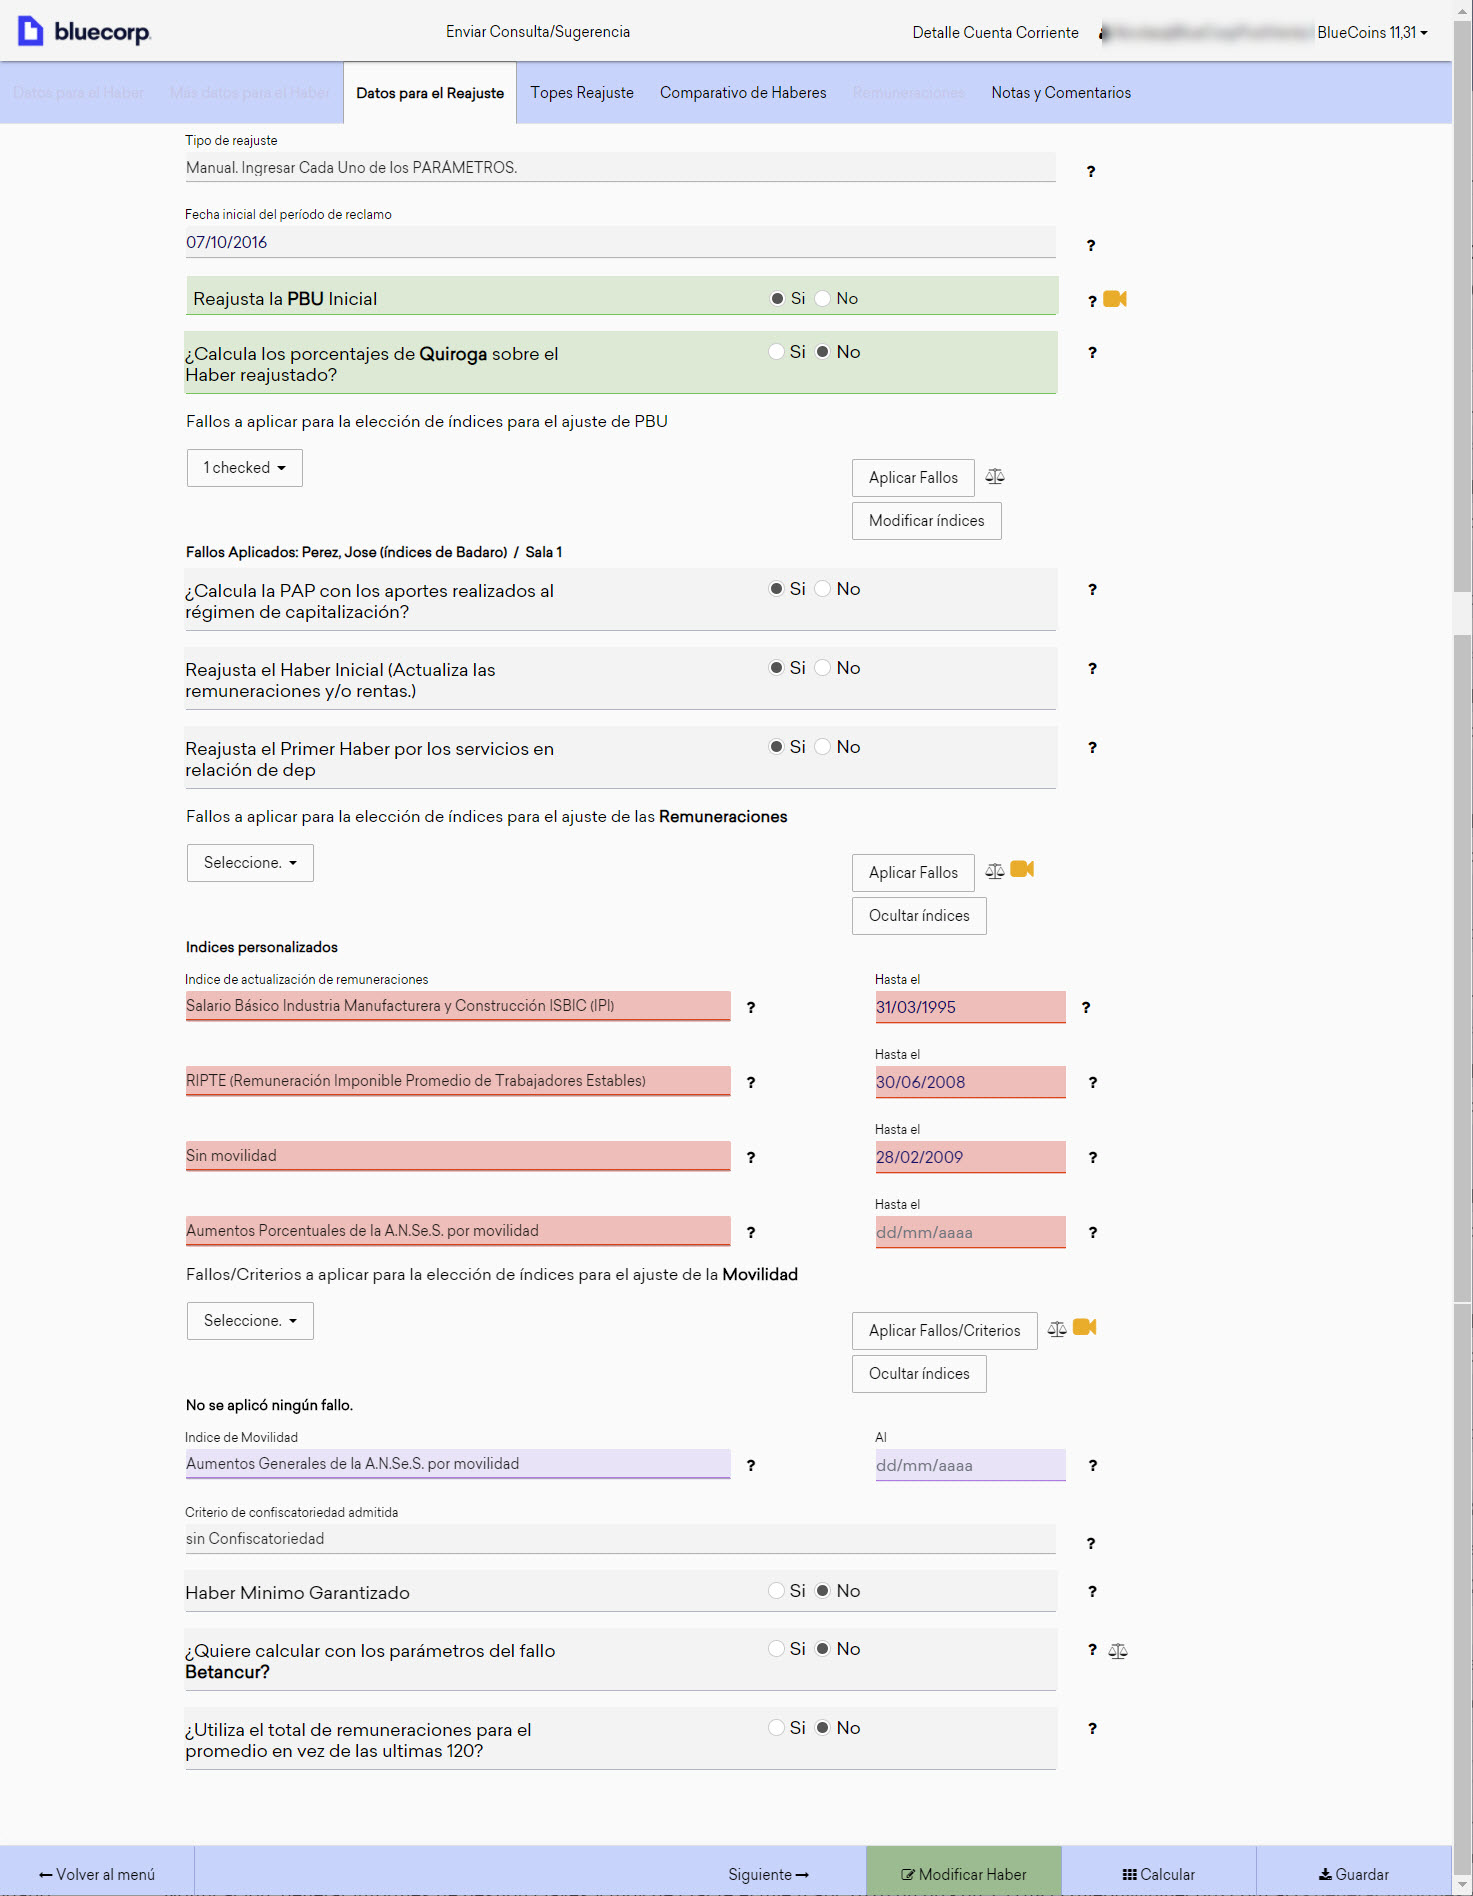Click the scales icon on the Betancur row

[x=1118, y=1651]
